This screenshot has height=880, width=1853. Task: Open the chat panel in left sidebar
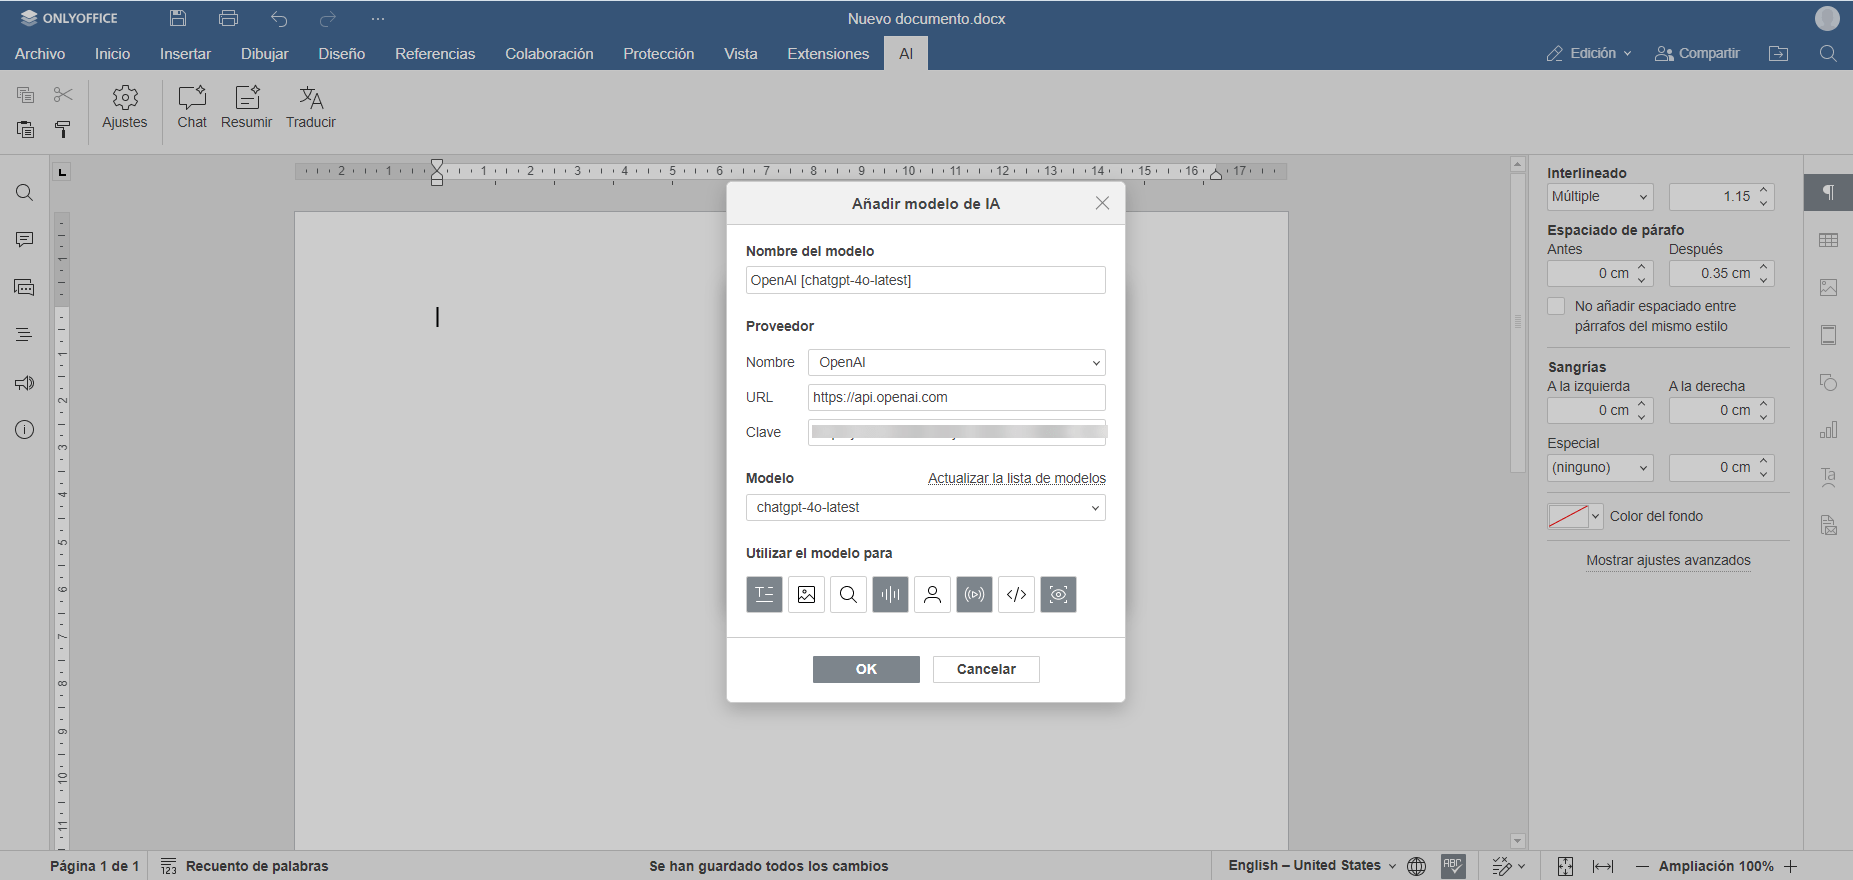pyautogui.click(x=25, y=288)
